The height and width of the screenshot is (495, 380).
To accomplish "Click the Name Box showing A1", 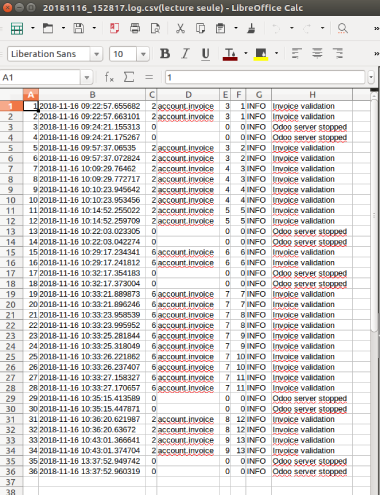I will click(x=40, y=78).
